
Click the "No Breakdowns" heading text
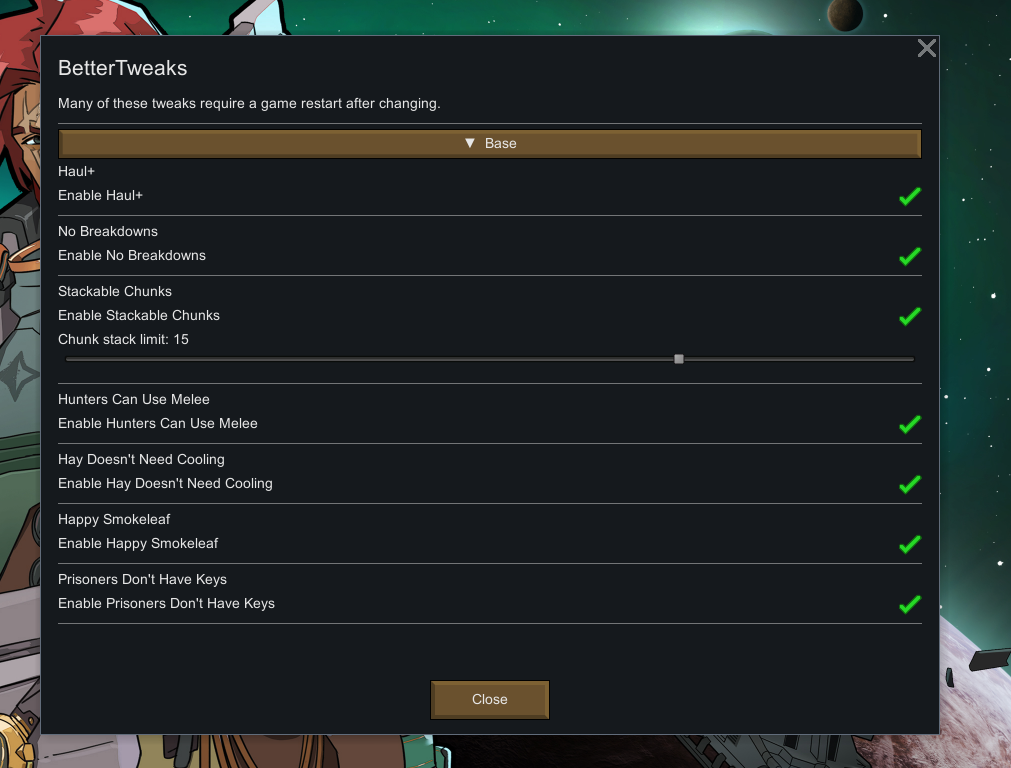click(108, 231)
